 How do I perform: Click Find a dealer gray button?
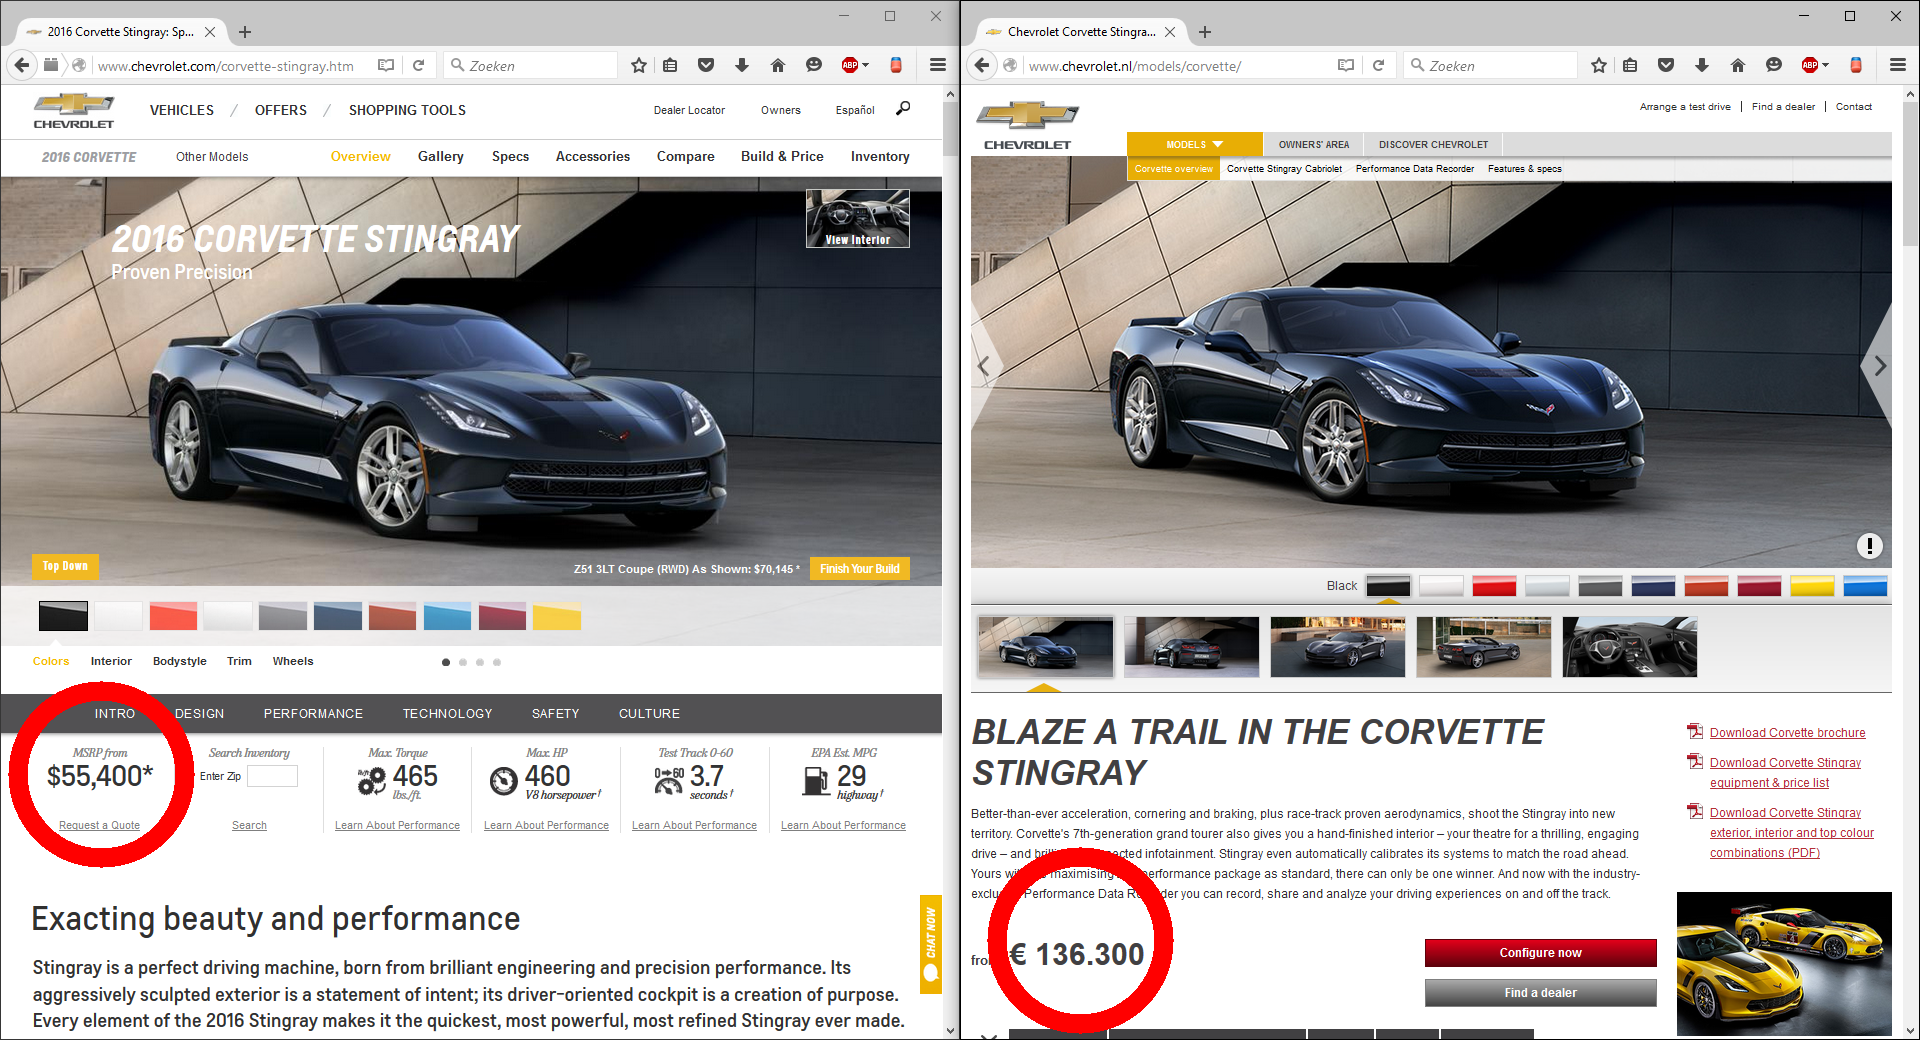pyautogui.click(x=1540, y=993)
